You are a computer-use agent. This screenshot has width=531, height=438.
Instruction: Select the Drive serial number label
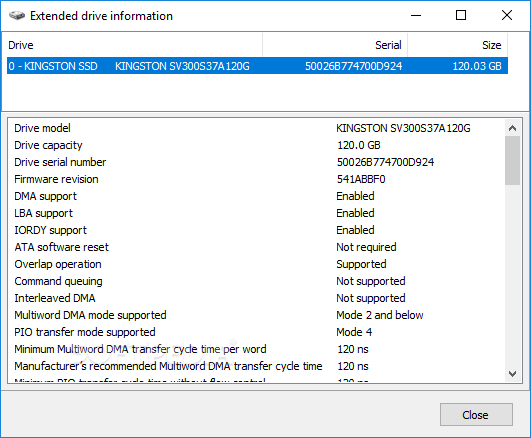(x=60, y=162)
